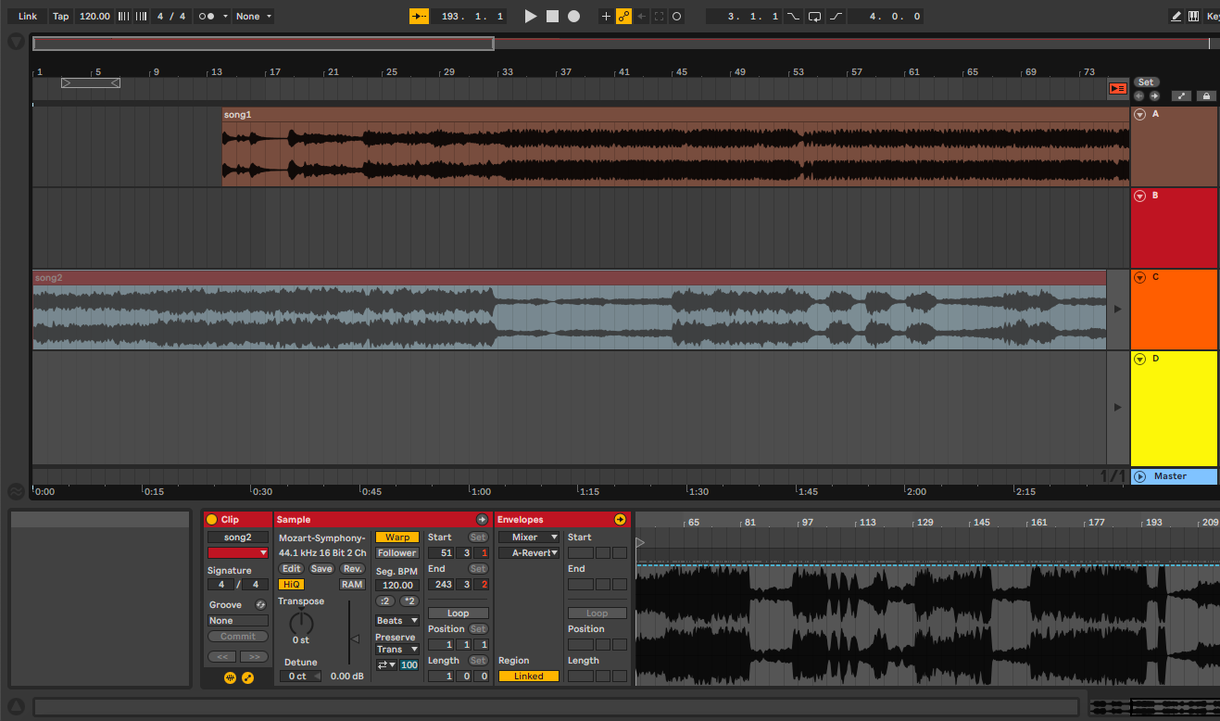Toggle the Automation Arm button
Screen dimensions: 1220x721
point(624,16)
